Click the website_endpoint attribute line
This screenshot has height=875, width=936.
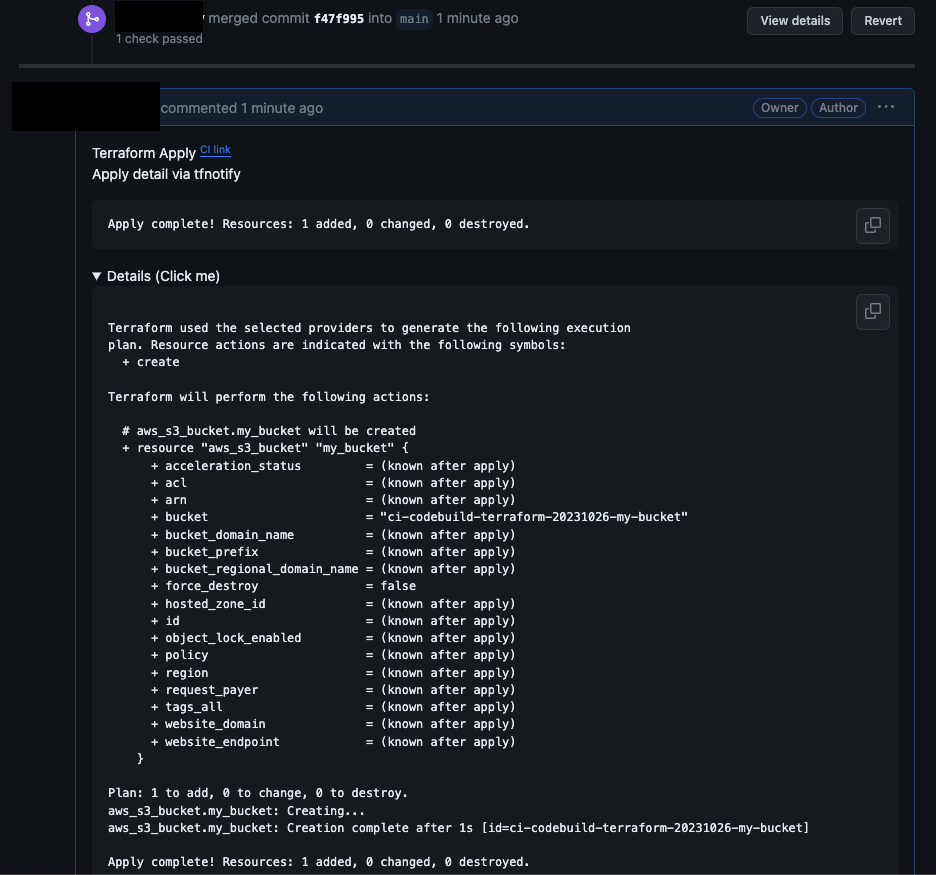(332, 742)
